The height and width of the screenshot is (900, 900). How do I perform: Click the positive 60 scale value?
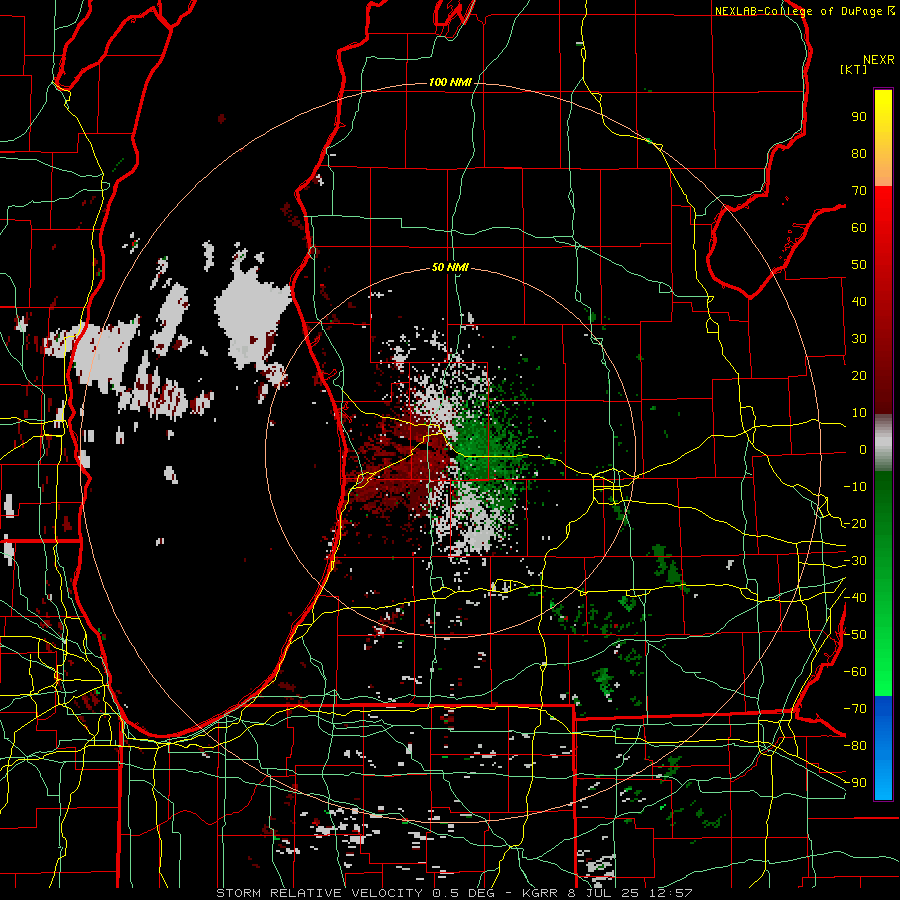pos(859,227)
